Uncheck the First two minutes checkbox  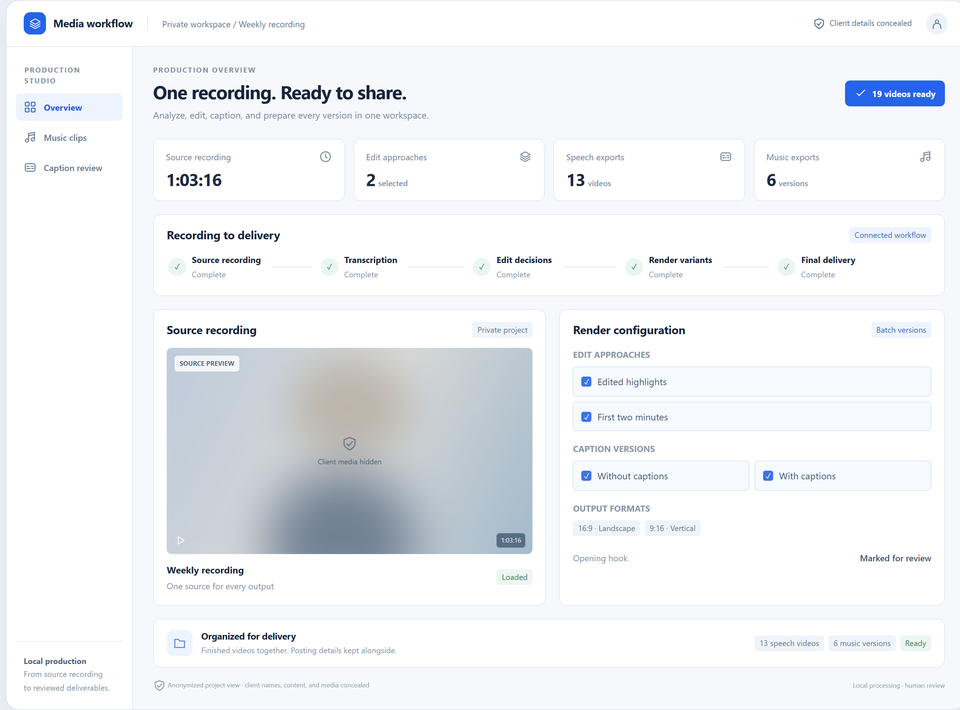pos(586,417)
